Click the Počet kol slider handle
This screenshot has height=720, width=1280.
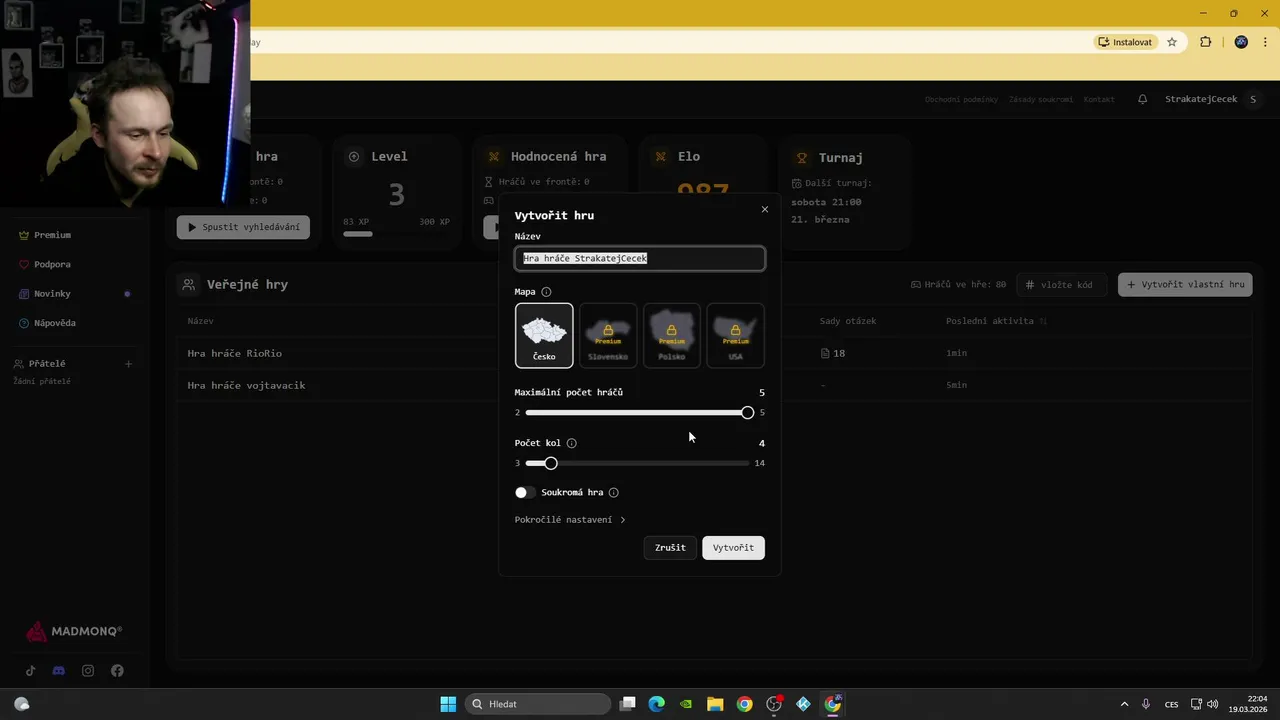[x=551, y=463]
